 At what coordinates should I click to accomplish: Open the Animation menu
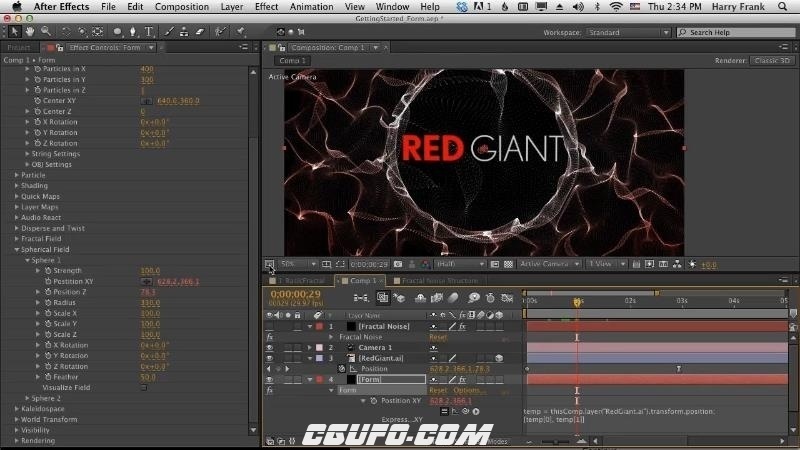pyautogui.click(x=311, y=7)
